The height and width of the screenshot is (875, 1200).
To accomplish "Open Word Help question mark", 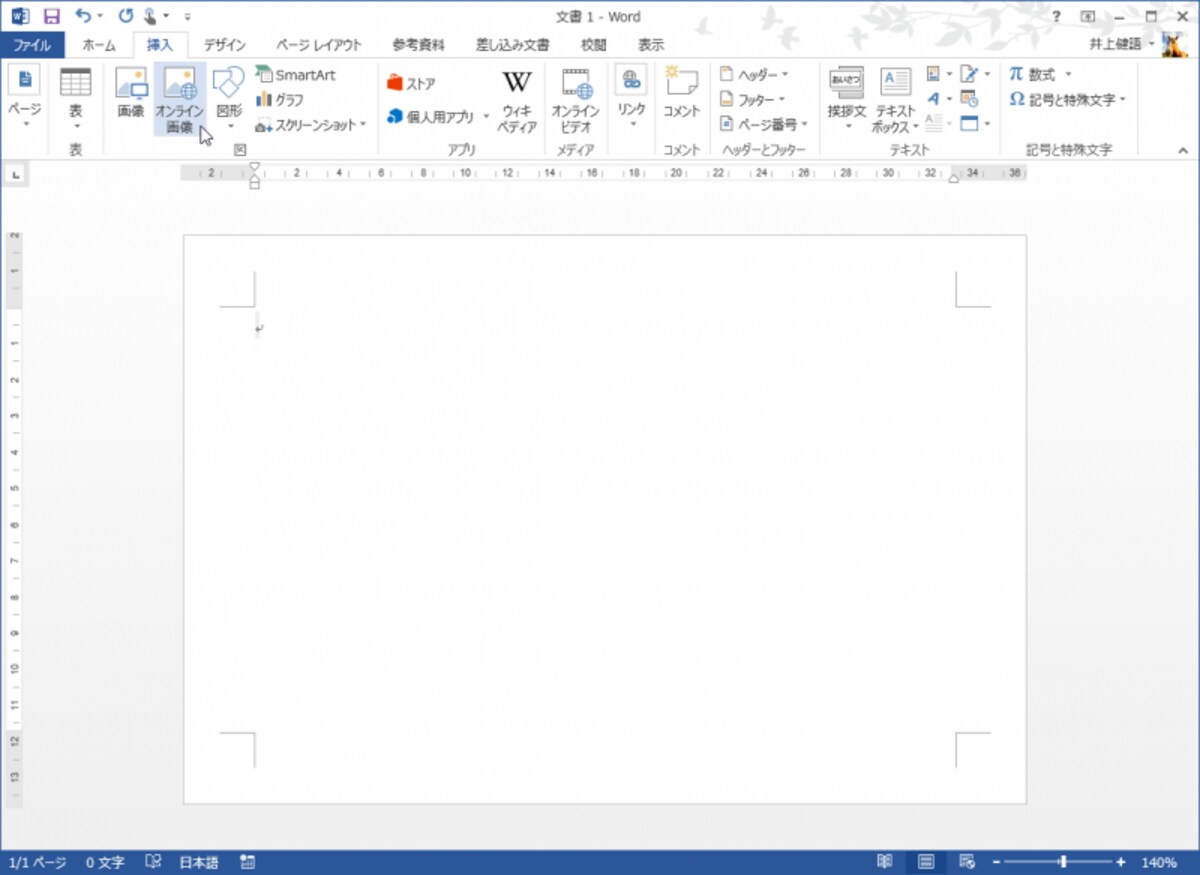I will pos(1056,16).
